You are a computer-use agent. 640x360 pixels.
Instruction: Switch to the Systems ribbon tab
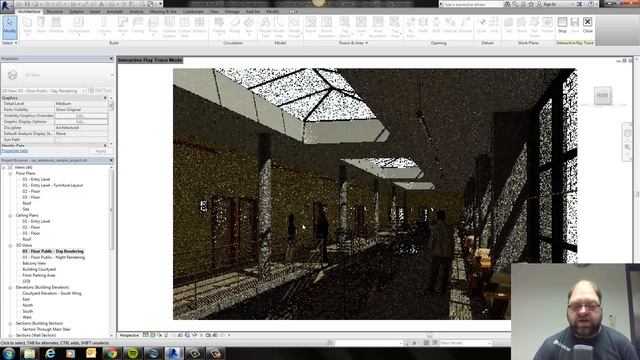76,12
